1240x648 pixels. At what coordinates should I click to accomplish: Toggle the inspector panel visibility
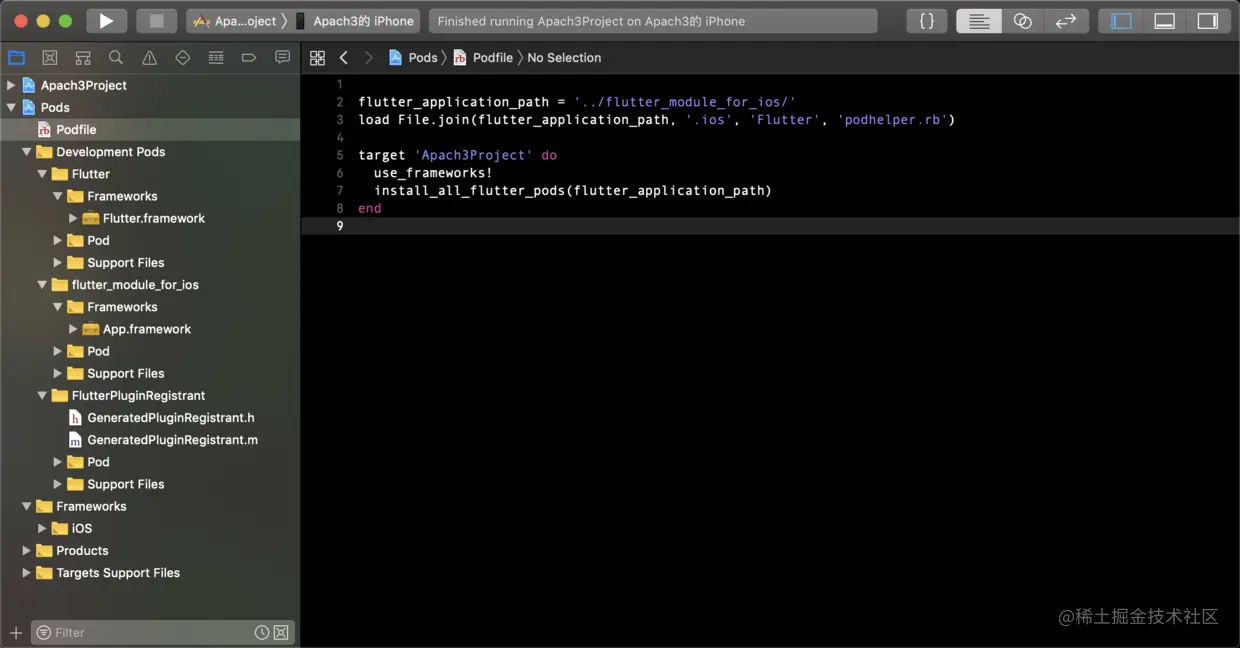click(x=1208, y=21)
